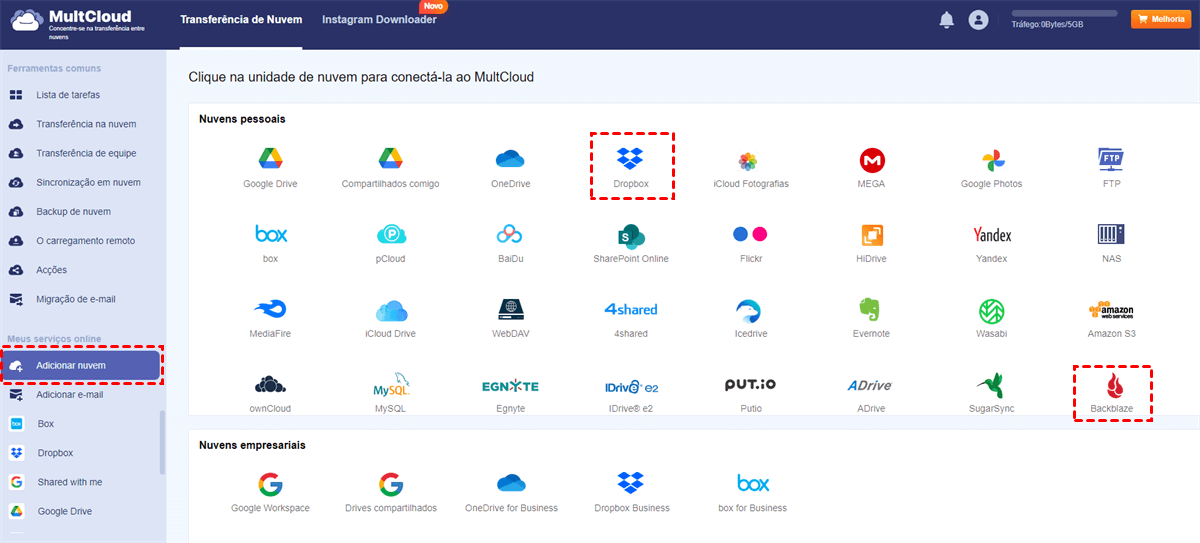Add OneDrive for Business

pos(511,492)
